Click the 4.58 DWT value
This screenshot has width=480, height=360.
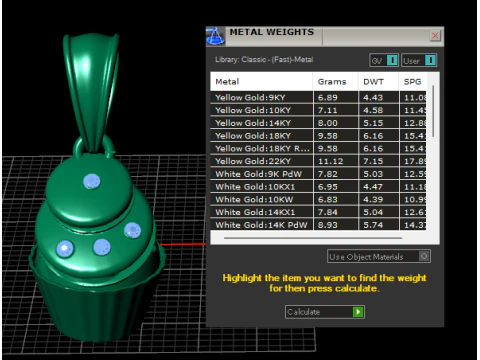pos(373,110)
